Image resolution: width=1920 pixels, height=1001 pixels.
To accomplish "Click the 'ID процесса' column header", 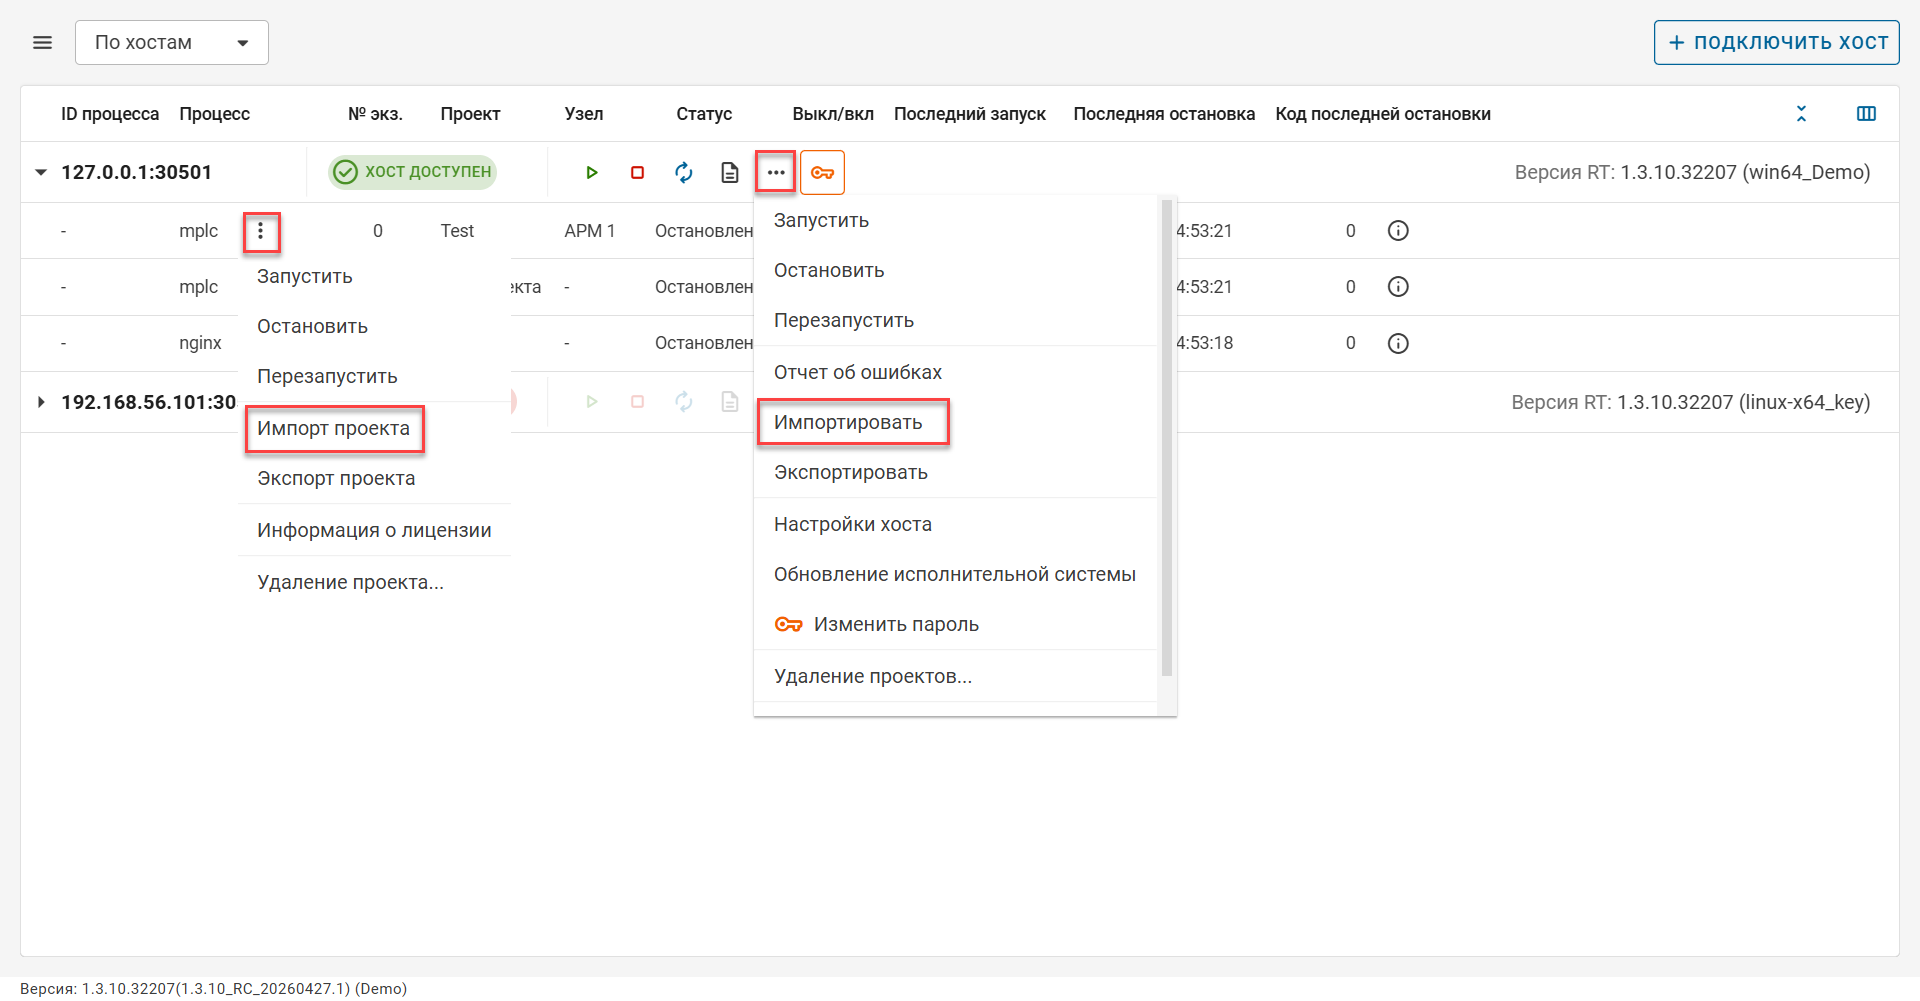I will click(110, 114).
